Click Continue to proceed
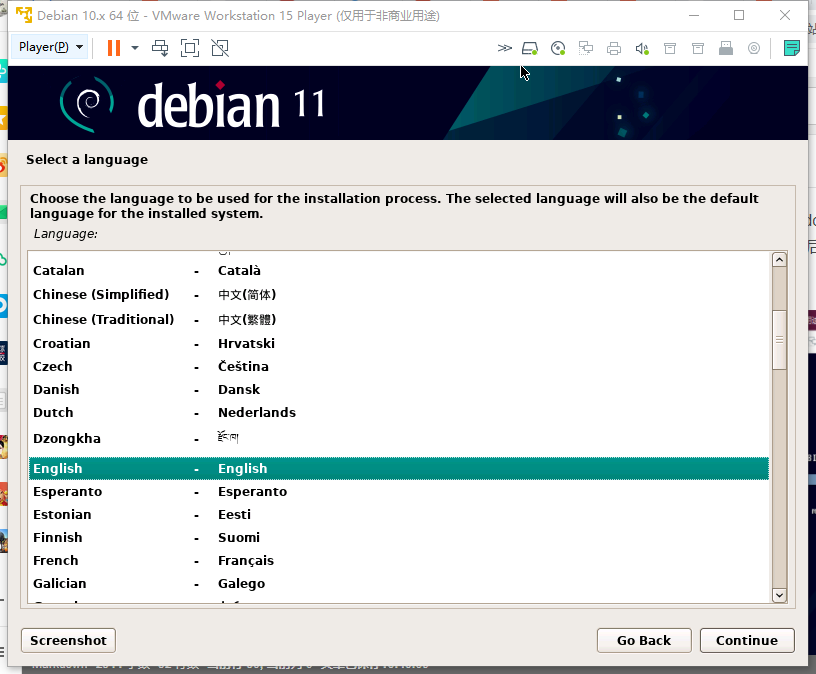Screen dimensions: 816x674 pos(747,640)
